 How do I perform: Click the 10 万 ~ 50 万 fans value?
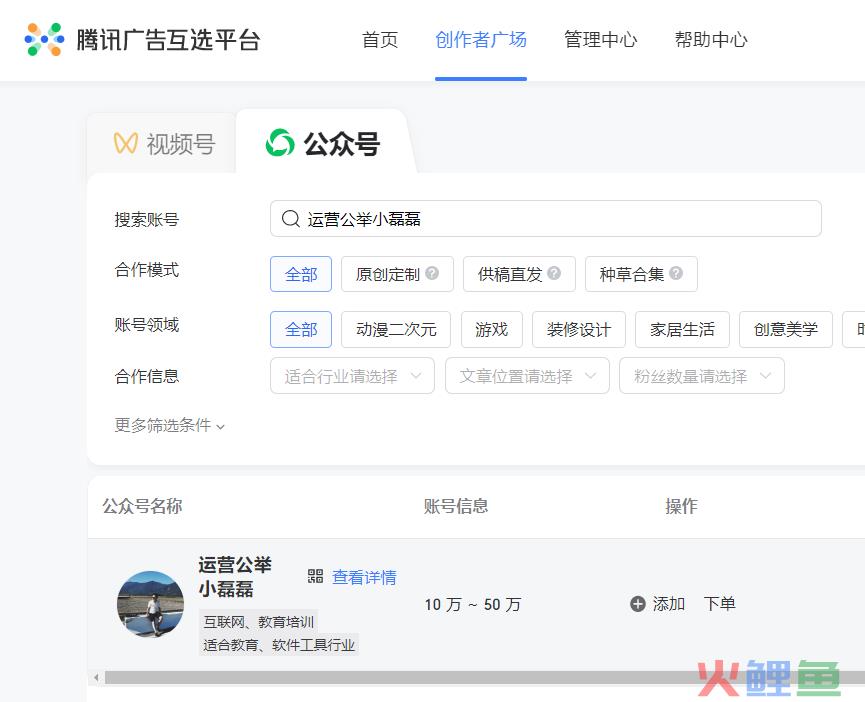[x=473, y=604]
